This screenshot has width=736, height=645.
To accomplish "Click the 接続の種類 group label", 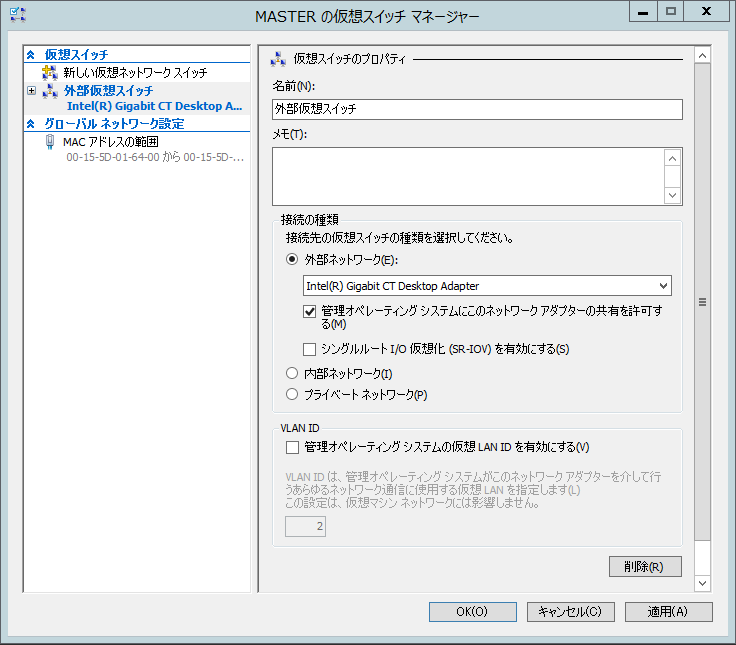I will pos(309,219).
